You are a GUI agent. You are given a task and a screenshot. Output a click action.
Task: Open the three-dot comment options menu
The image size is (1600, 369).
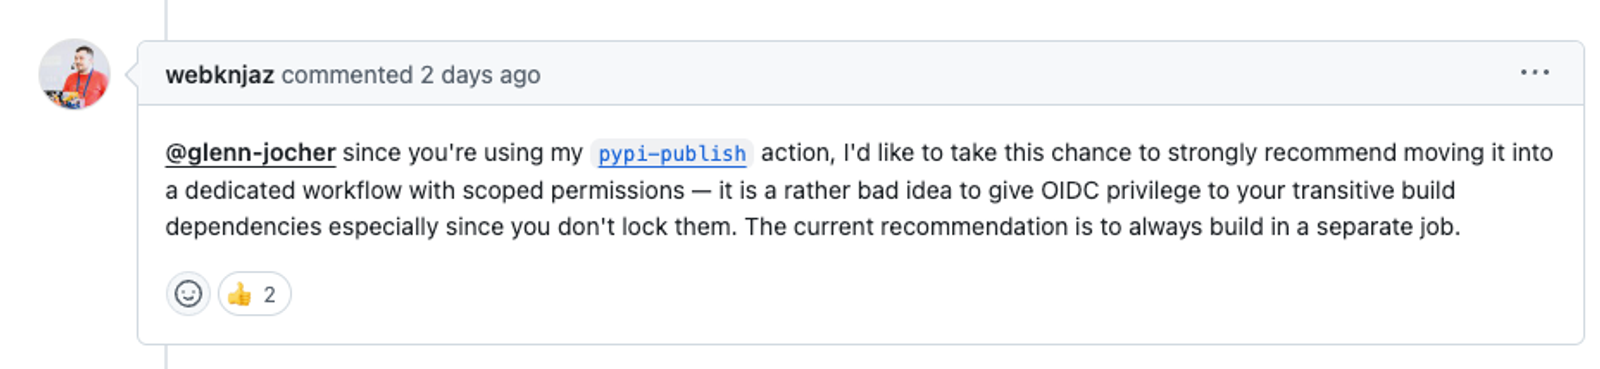1534,73
